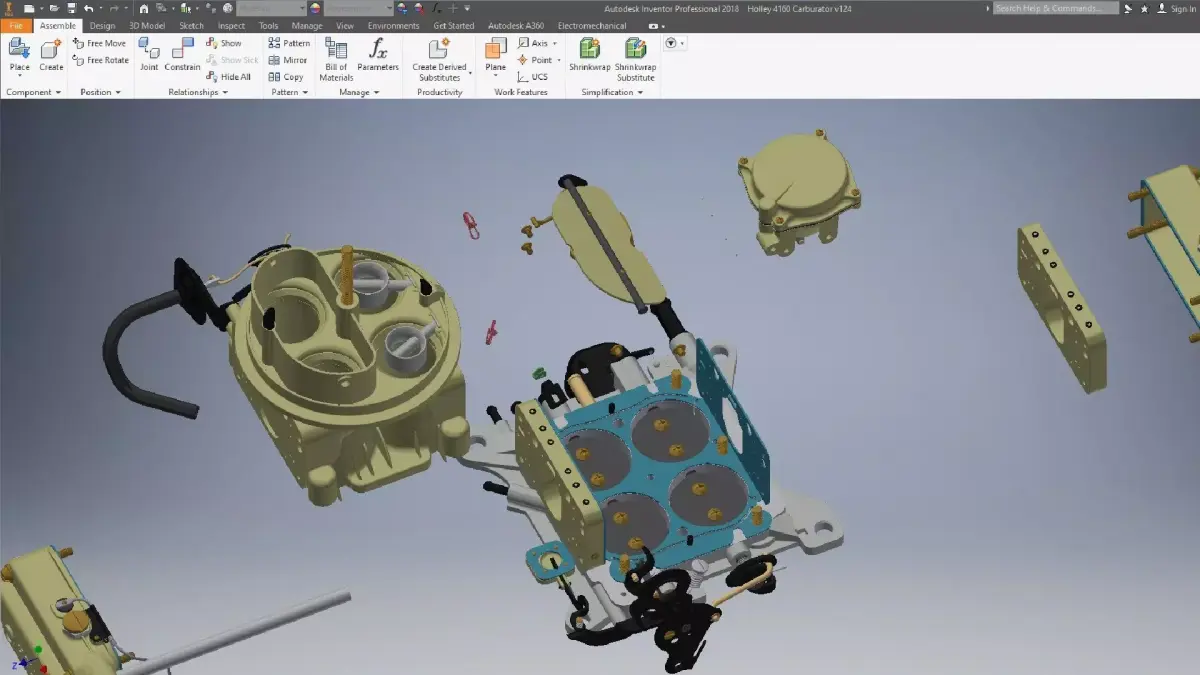1200x675 pixels.
Task: Click Hide All relationships
Action: (229, 77)
